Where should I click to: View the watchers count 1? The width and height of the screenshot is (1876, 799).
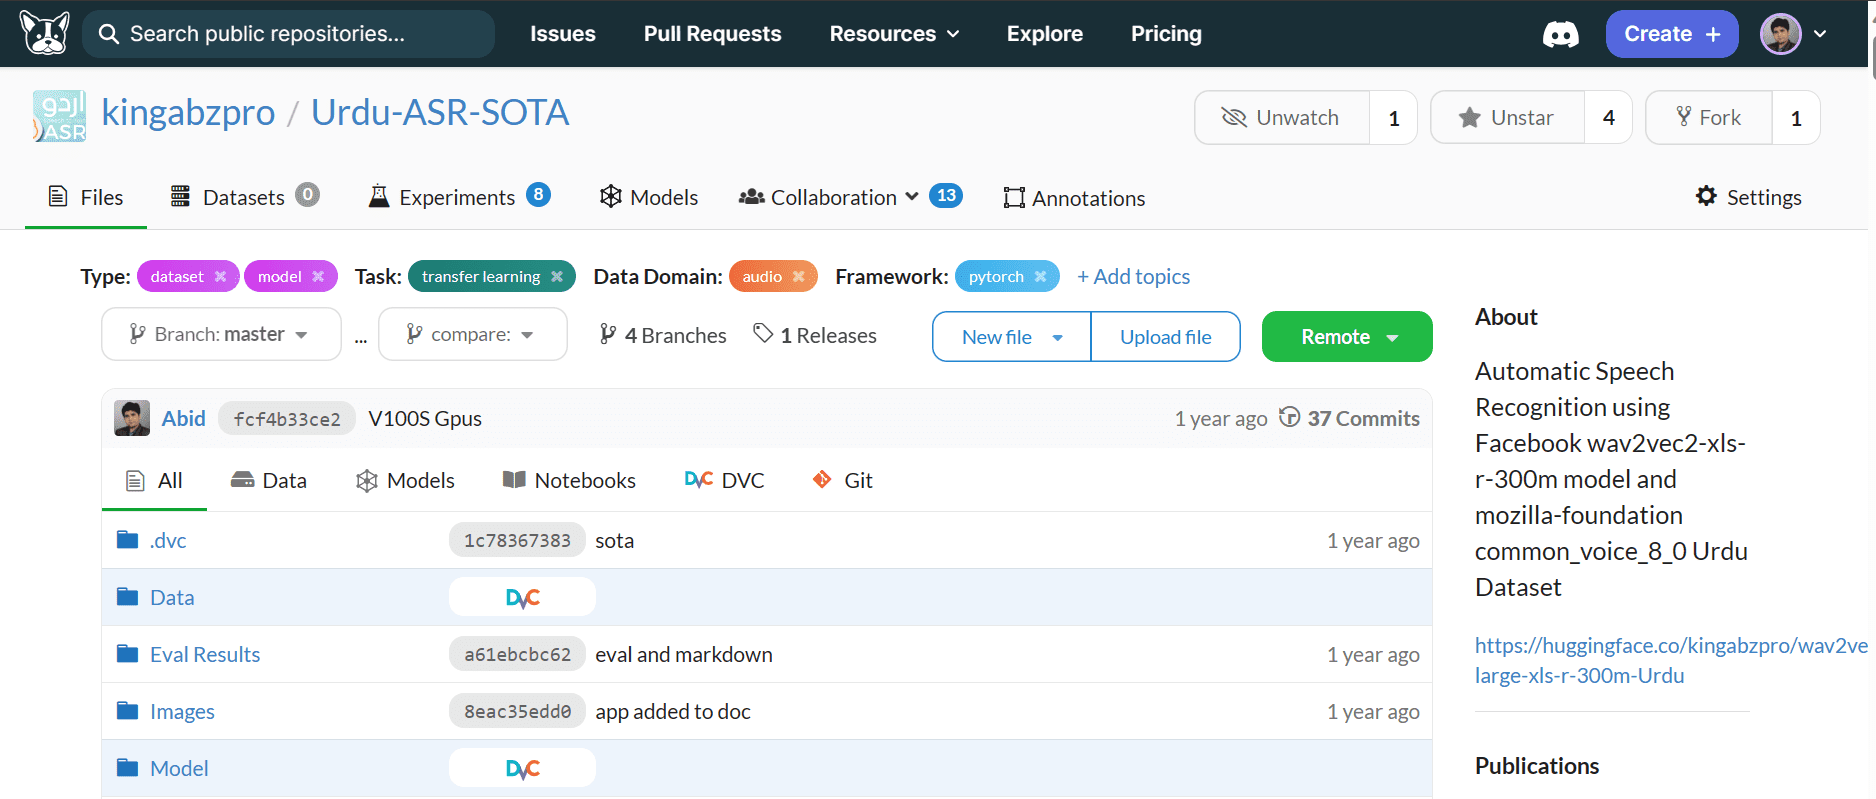click(1394, 118)
